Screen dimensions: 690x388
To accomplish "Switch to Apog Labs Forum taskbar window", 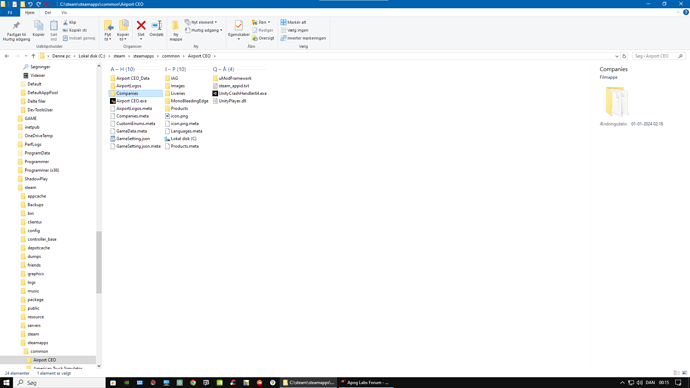I will [365, 383].
